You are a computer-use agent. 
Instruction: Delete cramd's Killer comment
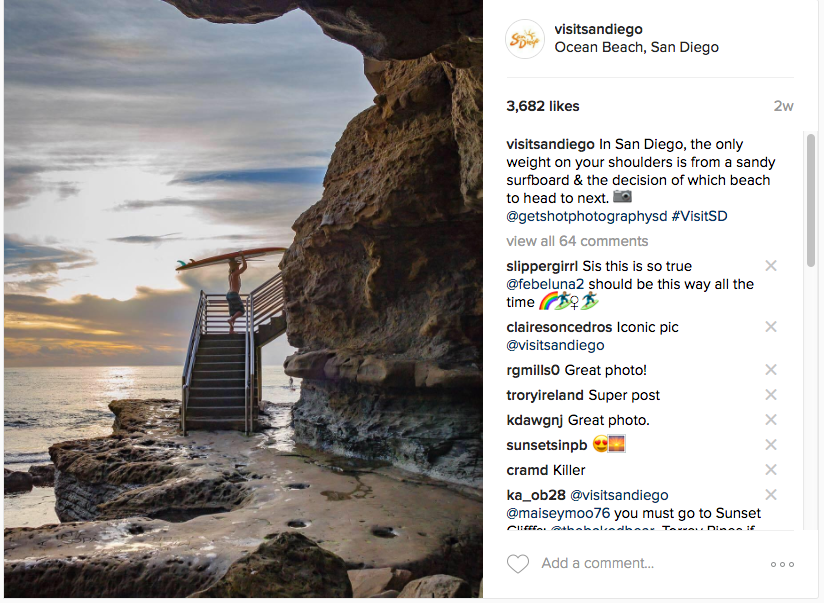770,469
